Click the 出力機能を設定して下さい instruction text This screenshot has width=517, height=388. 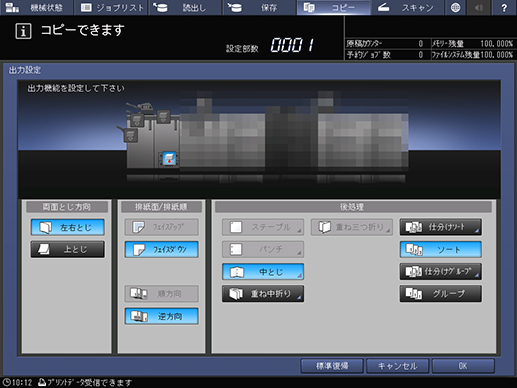tap(76, 88)
